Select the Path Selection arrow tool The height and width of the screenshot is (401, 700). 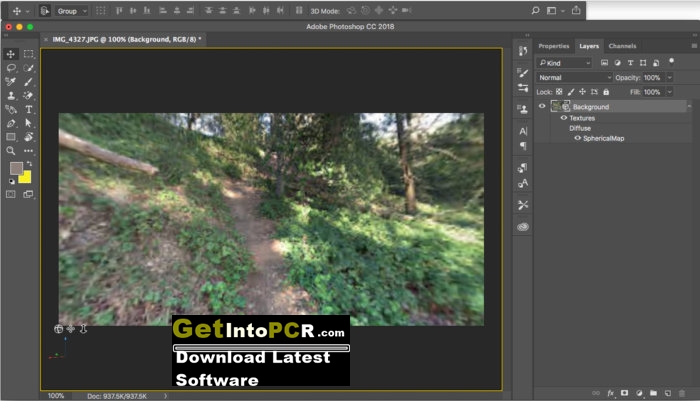click(29, 123)
